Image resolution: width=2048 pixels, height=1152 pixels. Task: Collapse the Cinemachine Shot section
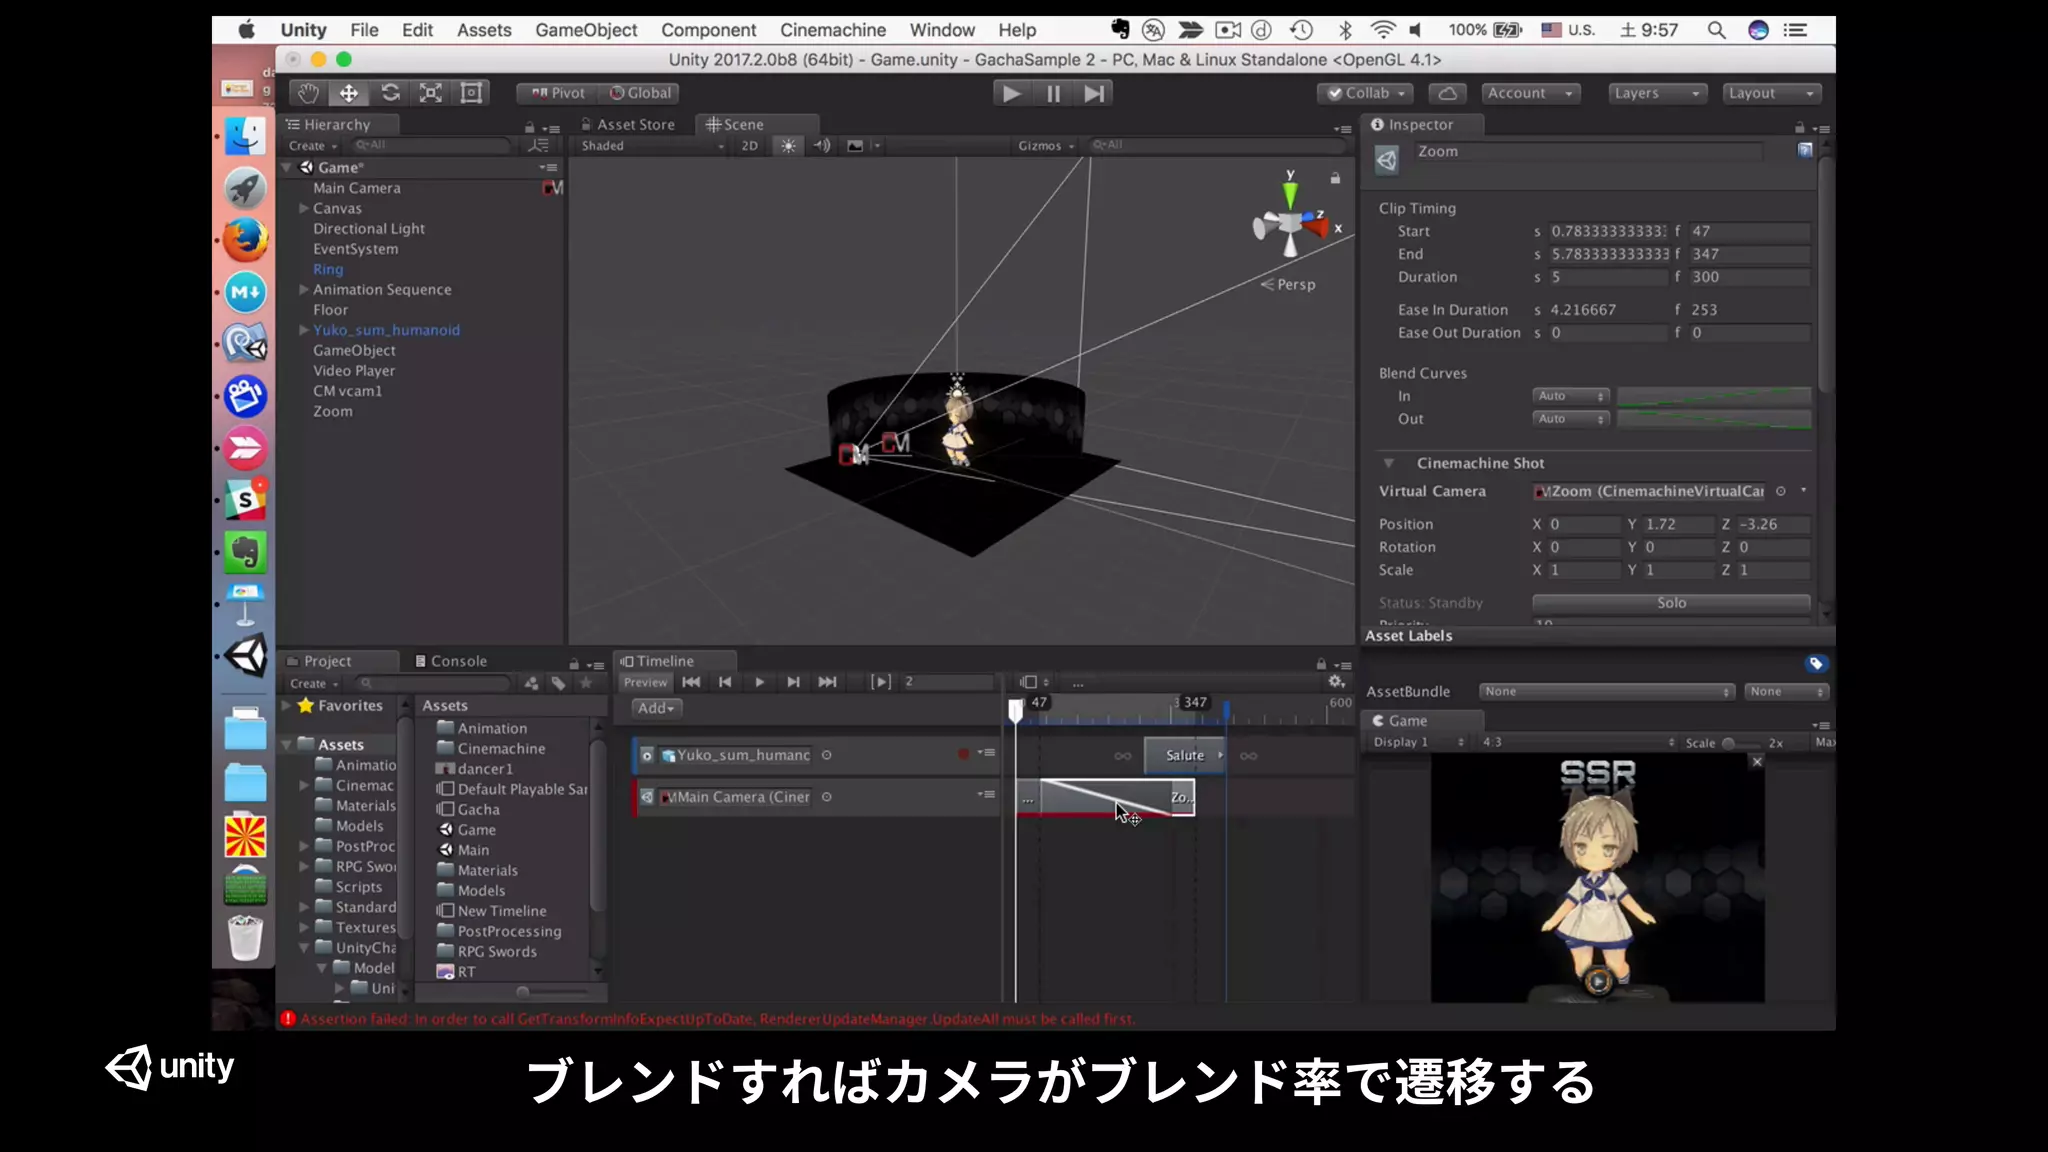[1388, 463]
